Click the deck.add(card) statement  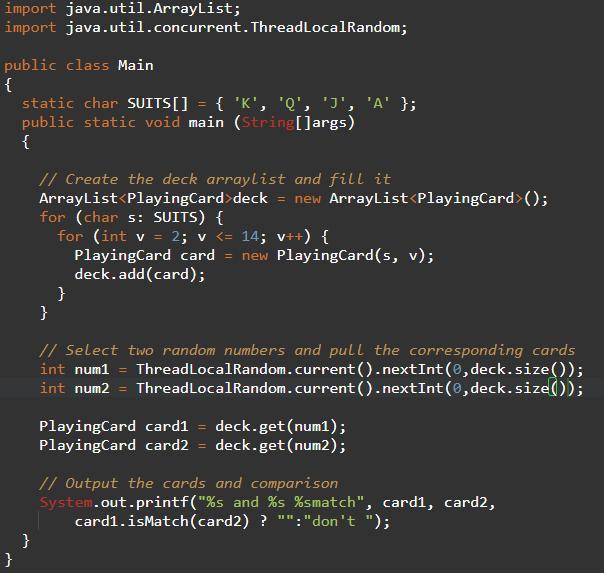coord(140,275)
